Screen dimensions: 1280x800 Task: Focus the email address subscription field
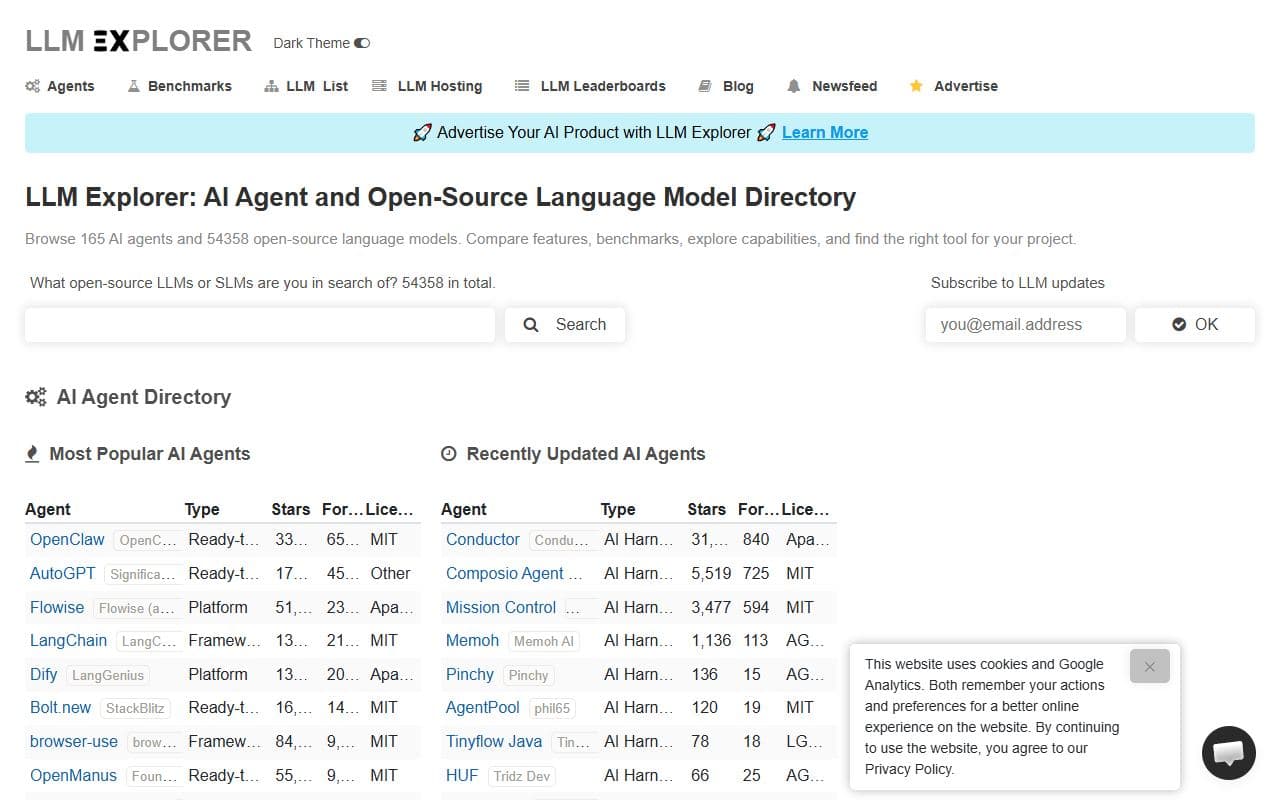1025,325
